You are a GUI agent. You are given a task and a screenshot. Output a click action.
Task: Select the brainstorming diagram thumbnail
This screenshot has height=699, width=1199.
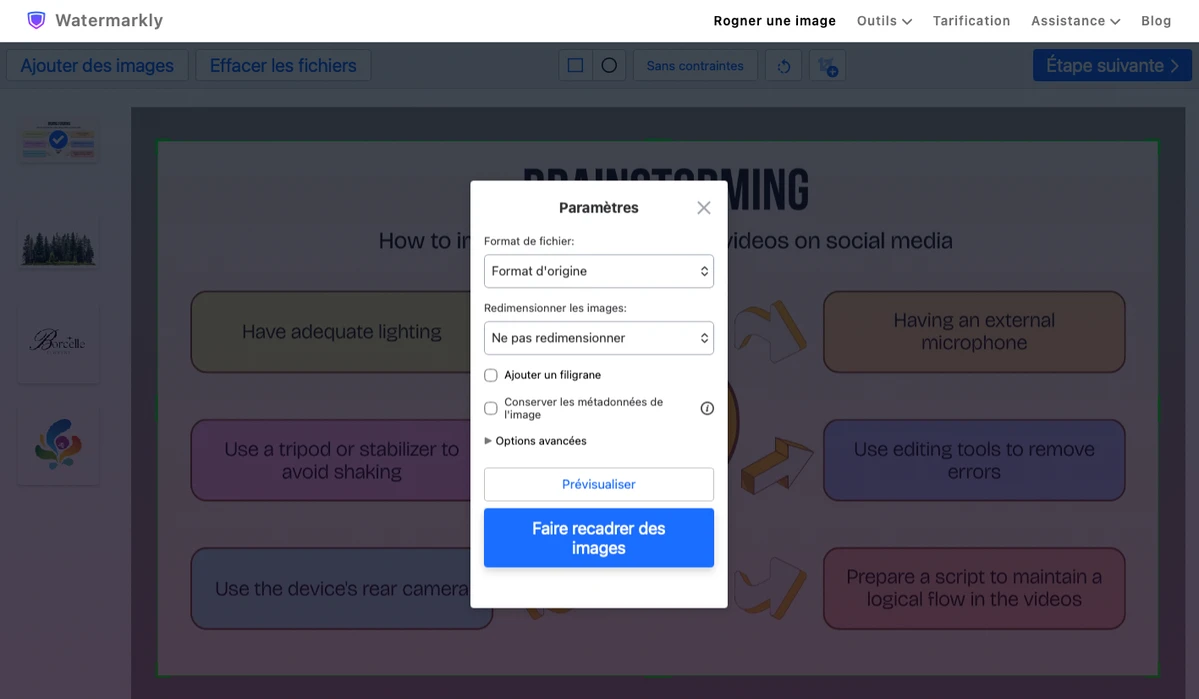59,140
